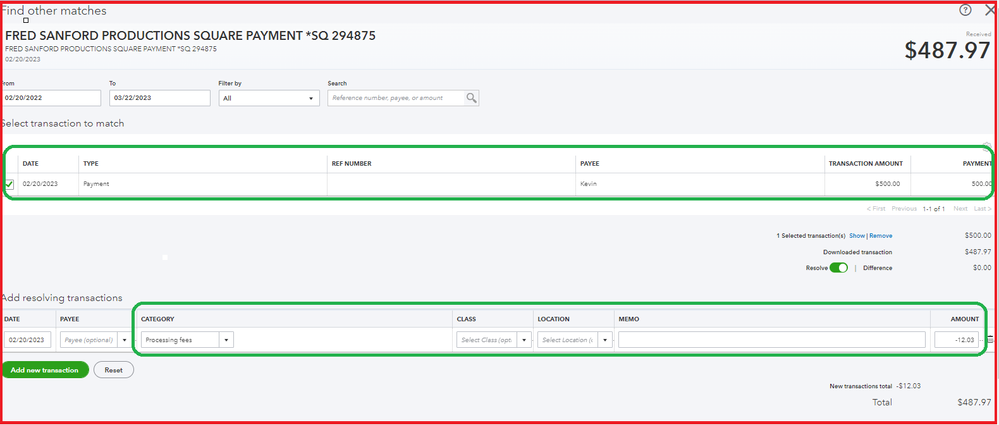Close the Find other matches dialog
Screen dimensions: 999x425
coord(989,10)
